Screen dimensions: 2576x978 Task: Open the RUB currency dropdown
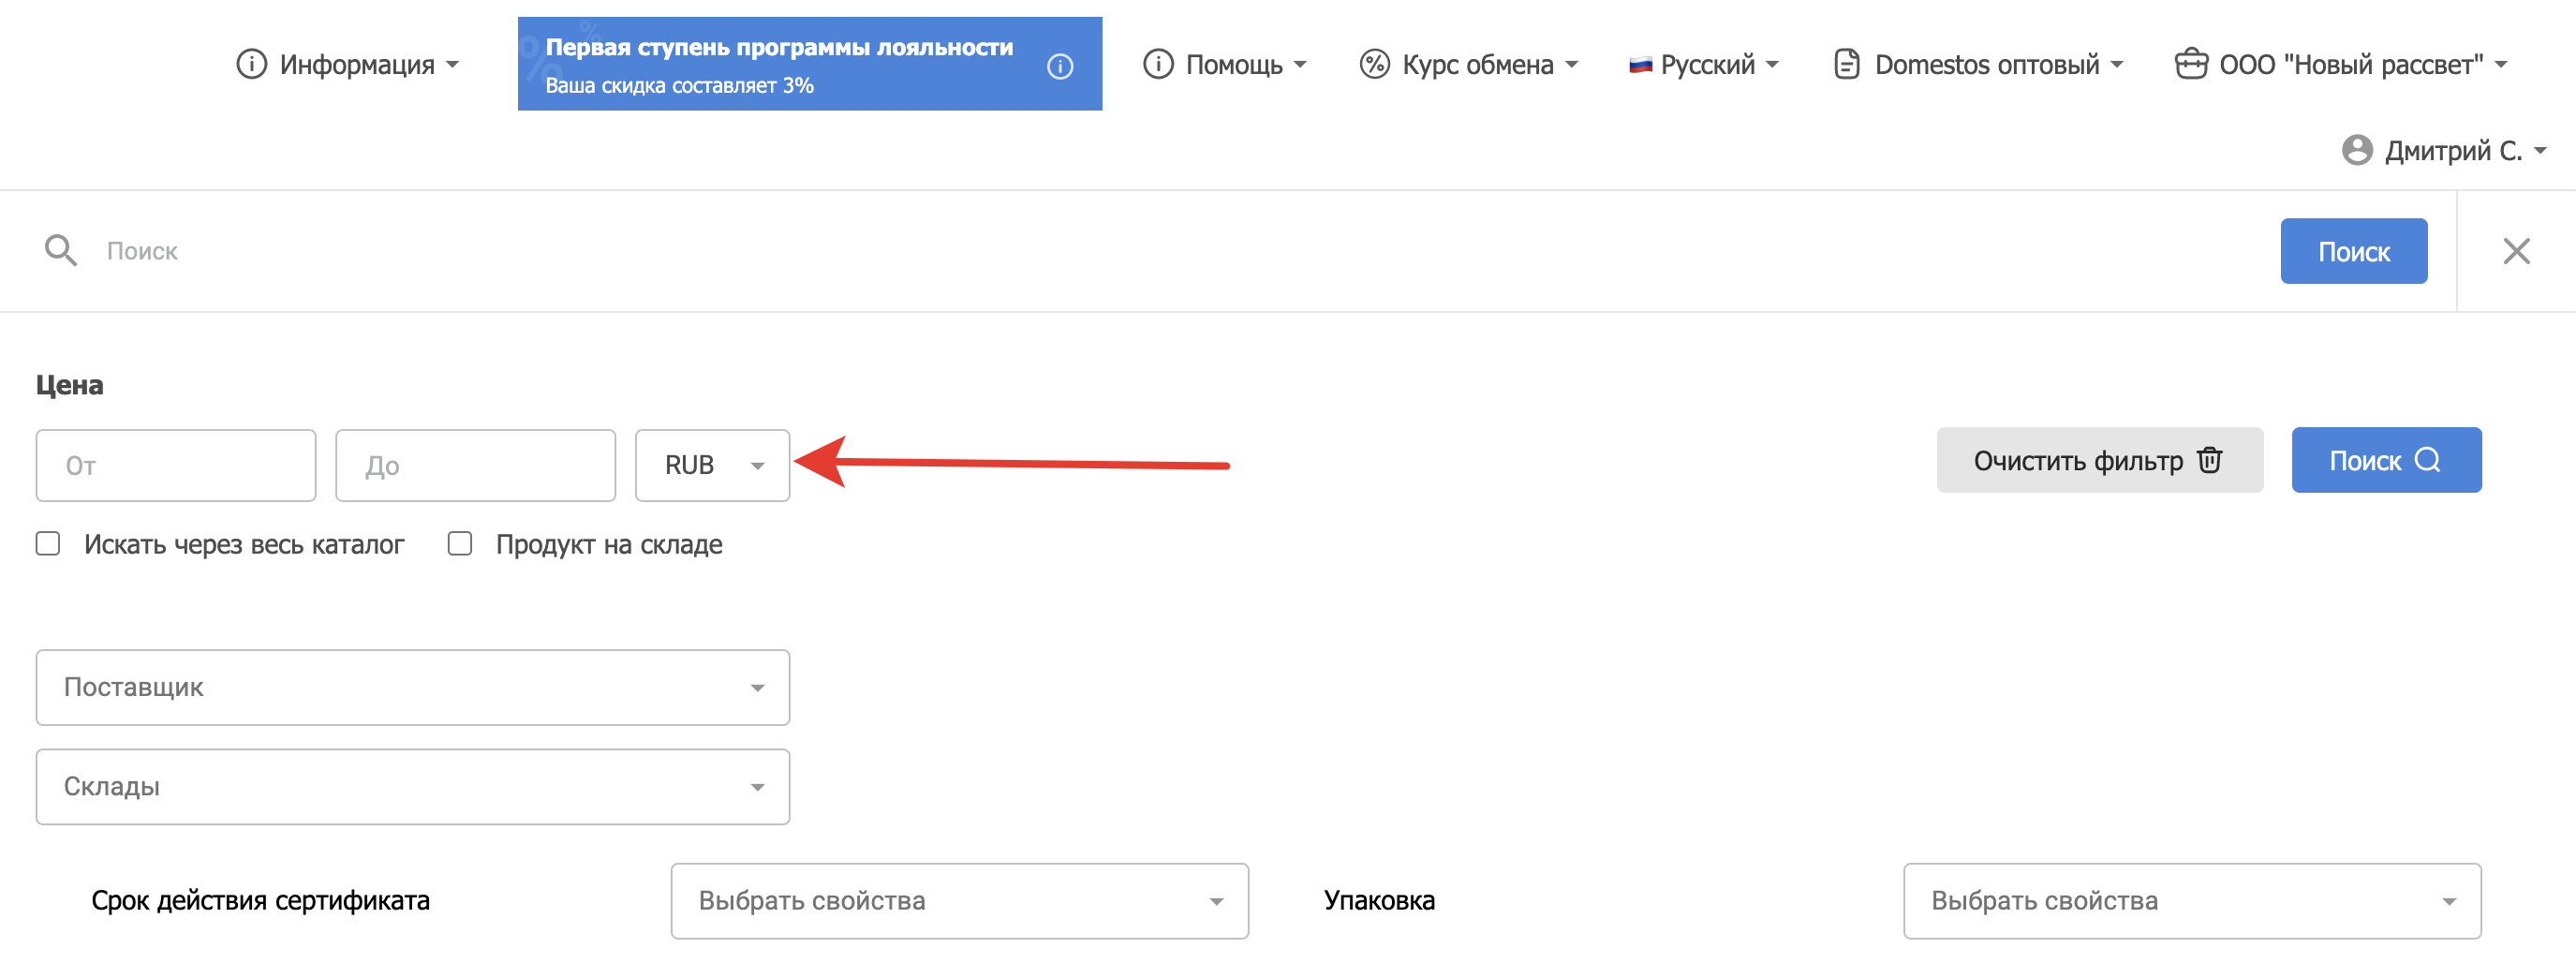(712, 466)
